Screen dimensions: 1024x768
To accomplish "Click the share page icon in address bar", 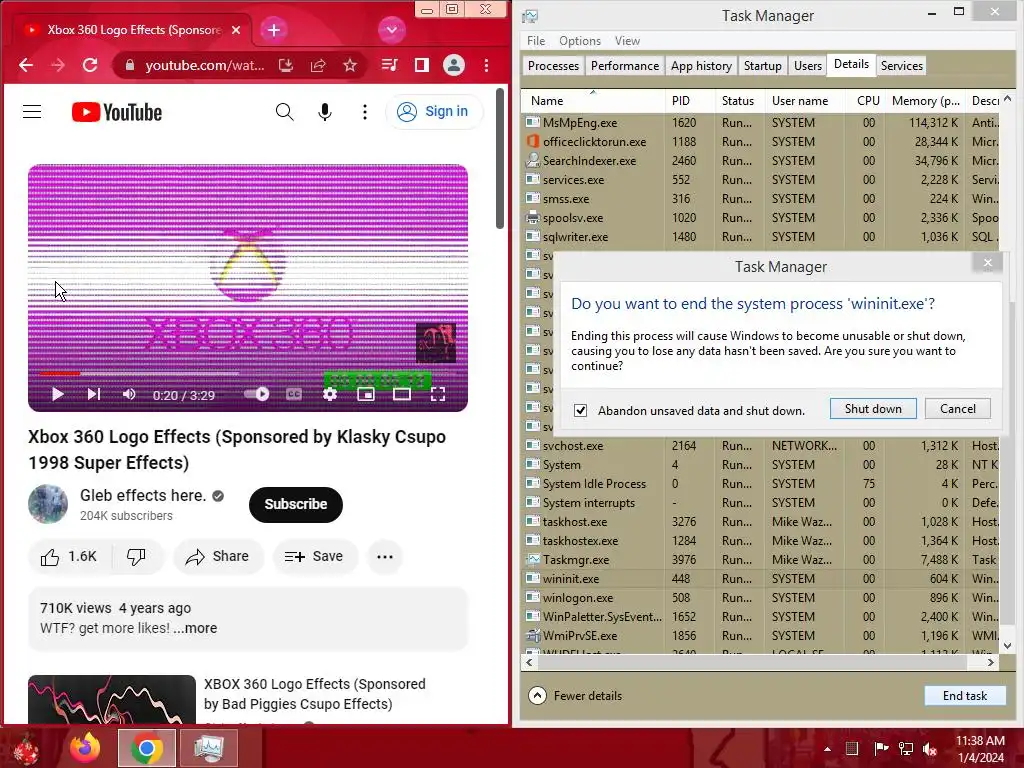I will pyautogui.click(x=318, y=65).
